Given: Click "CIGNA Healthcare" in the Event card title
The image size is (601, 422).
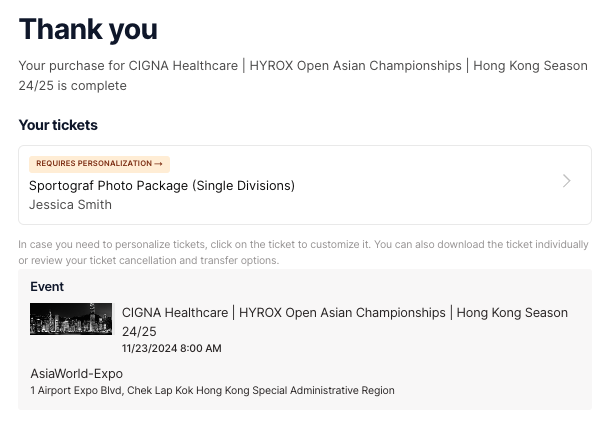Looking at the screenshot, I should (x=175, y=313).
